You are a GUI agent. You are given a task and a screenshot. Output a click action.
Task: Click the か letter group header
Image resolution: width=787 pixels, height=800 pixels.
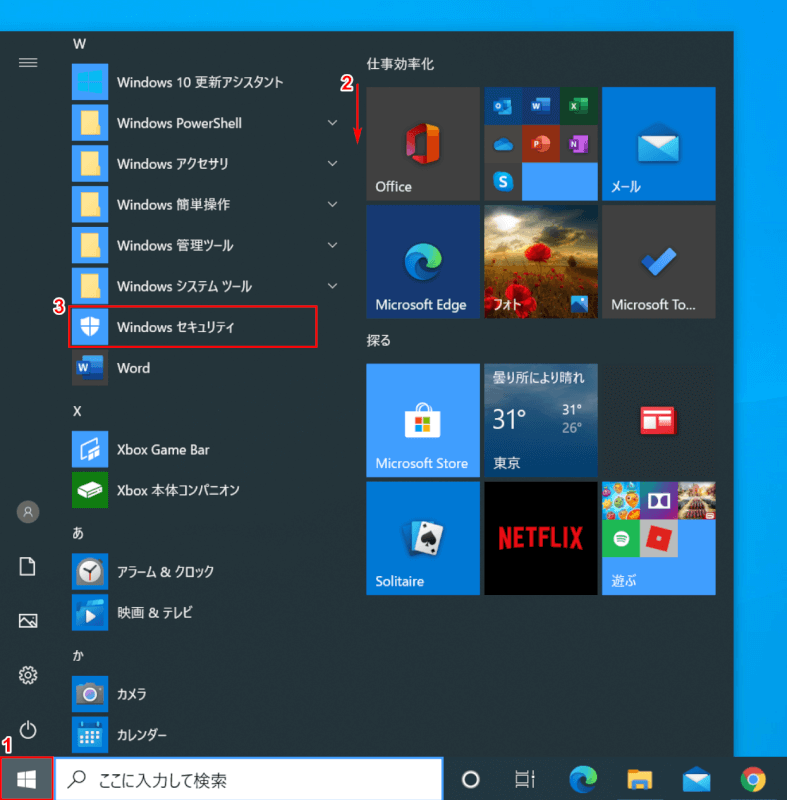coord(78,656)
